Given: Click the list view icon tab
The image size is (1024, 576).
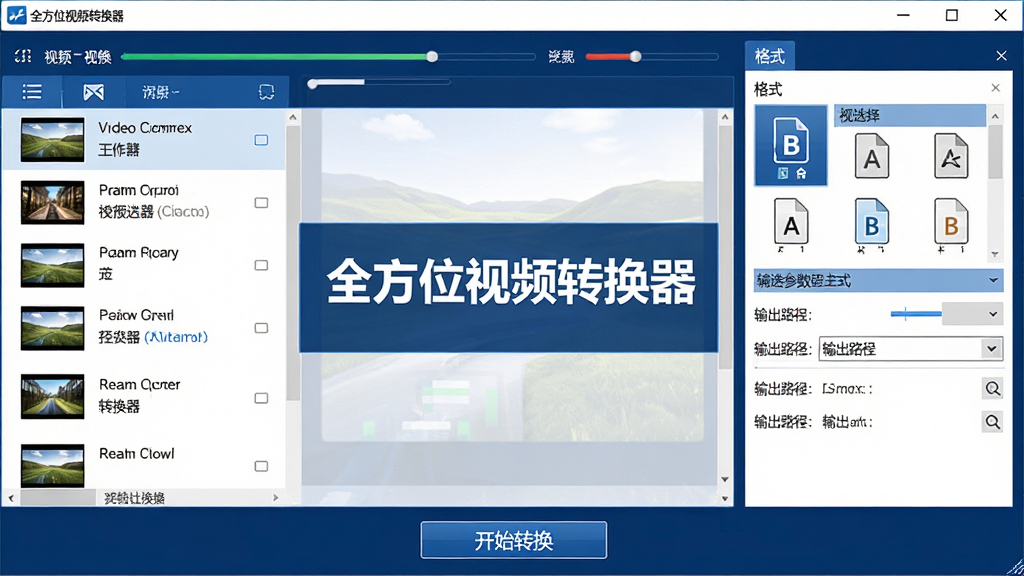Looking at the screenshot, I should pyautogui.click(x=32, y=92).
